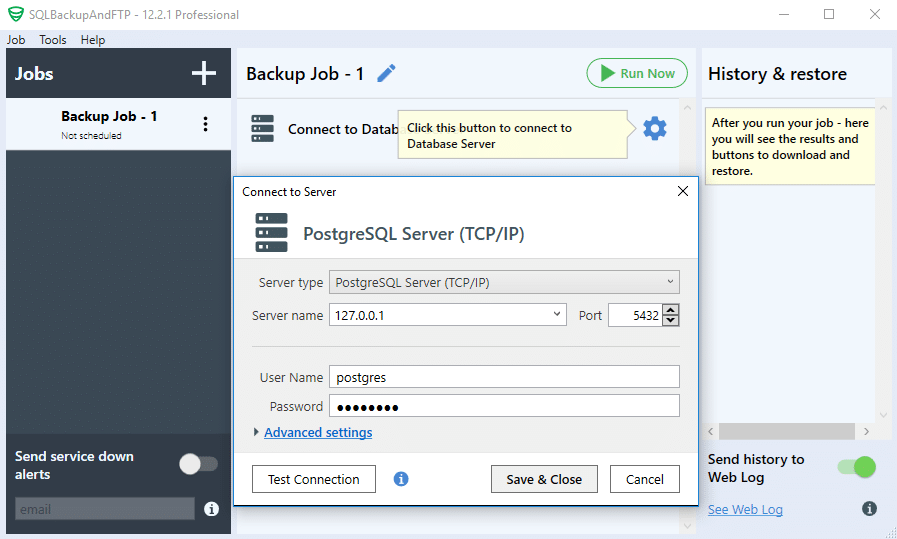The image size is (897, 539).
Task: Close the Connect to Server dialog
Action: (x=682, y=191)
